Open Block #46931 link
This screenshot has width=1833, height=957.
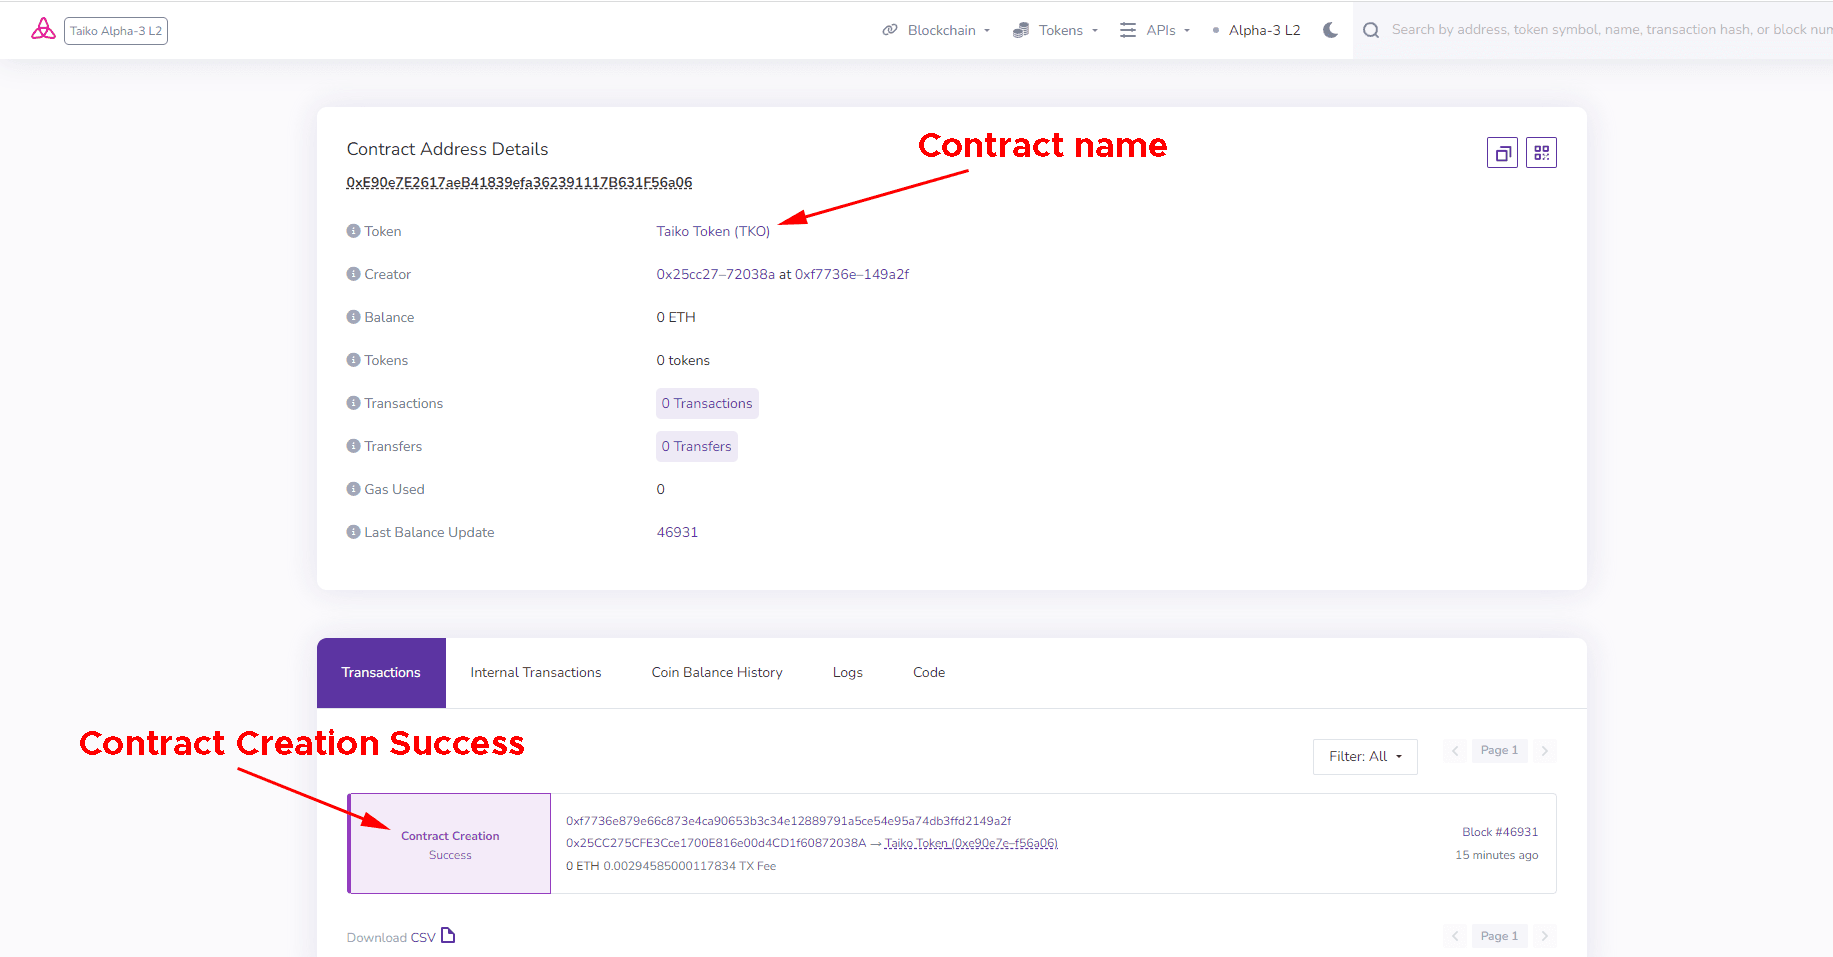[x=1500, y=832]
